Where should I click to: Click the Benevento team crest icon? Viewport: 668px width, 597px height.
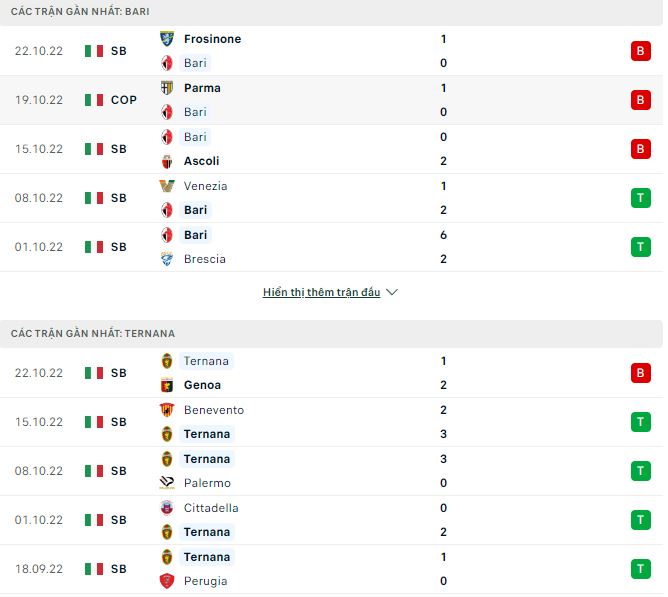click(x=167, y=410)
